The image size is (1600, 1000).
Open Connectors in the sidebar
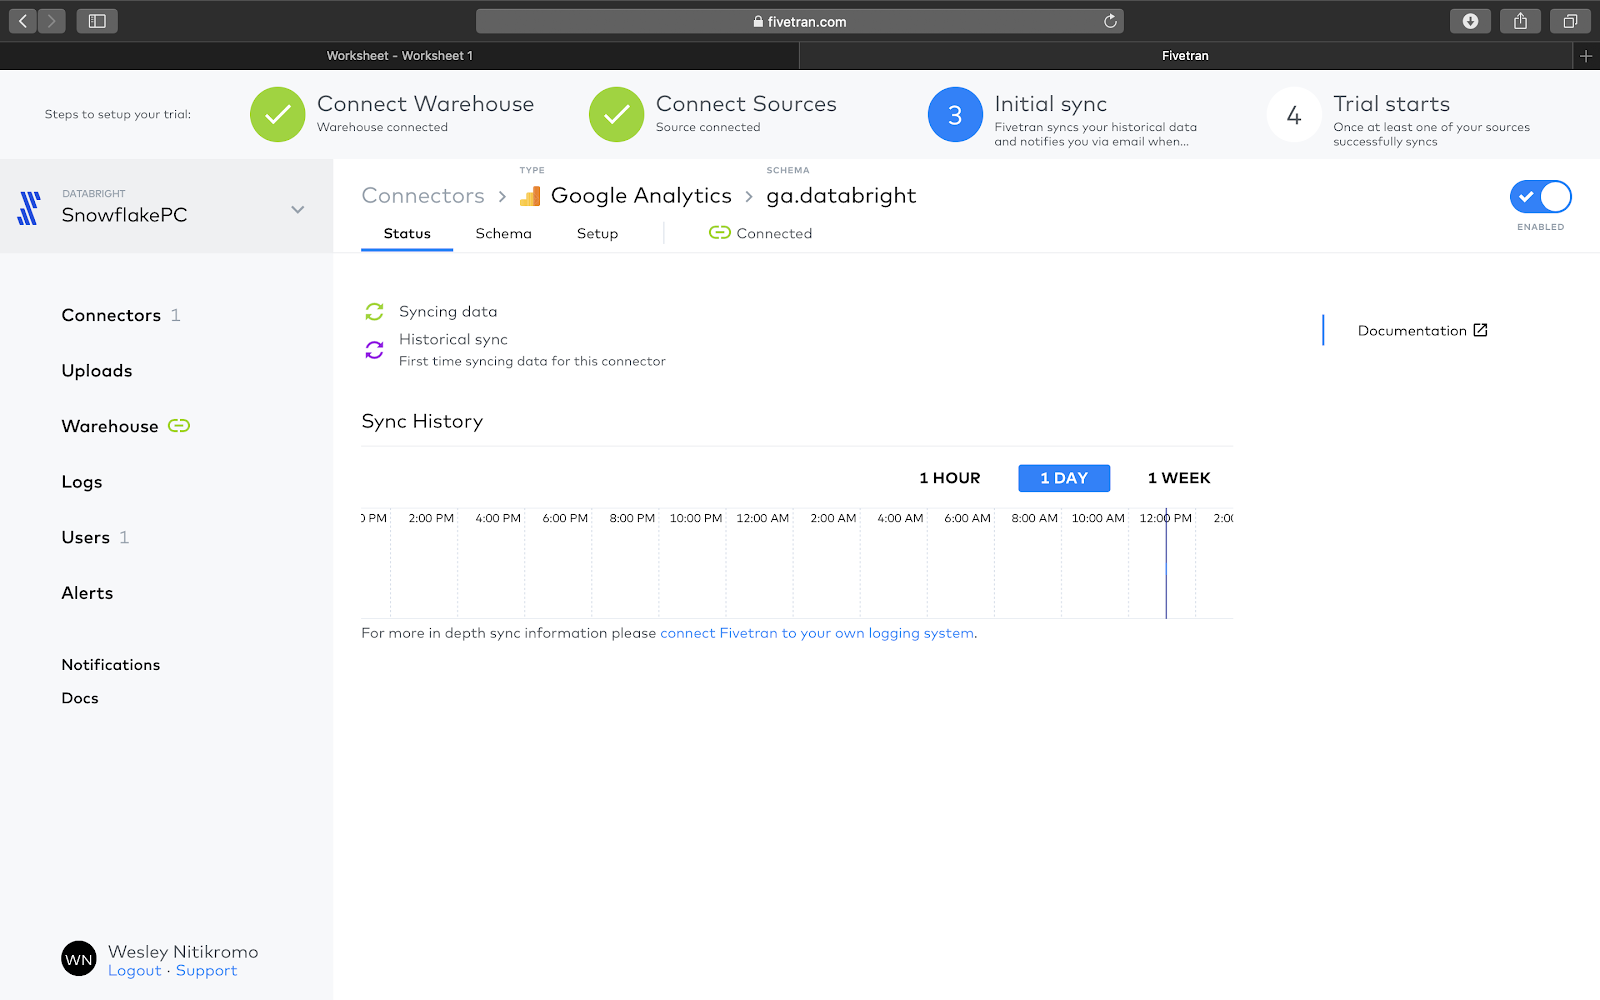(x=111, y=316)
